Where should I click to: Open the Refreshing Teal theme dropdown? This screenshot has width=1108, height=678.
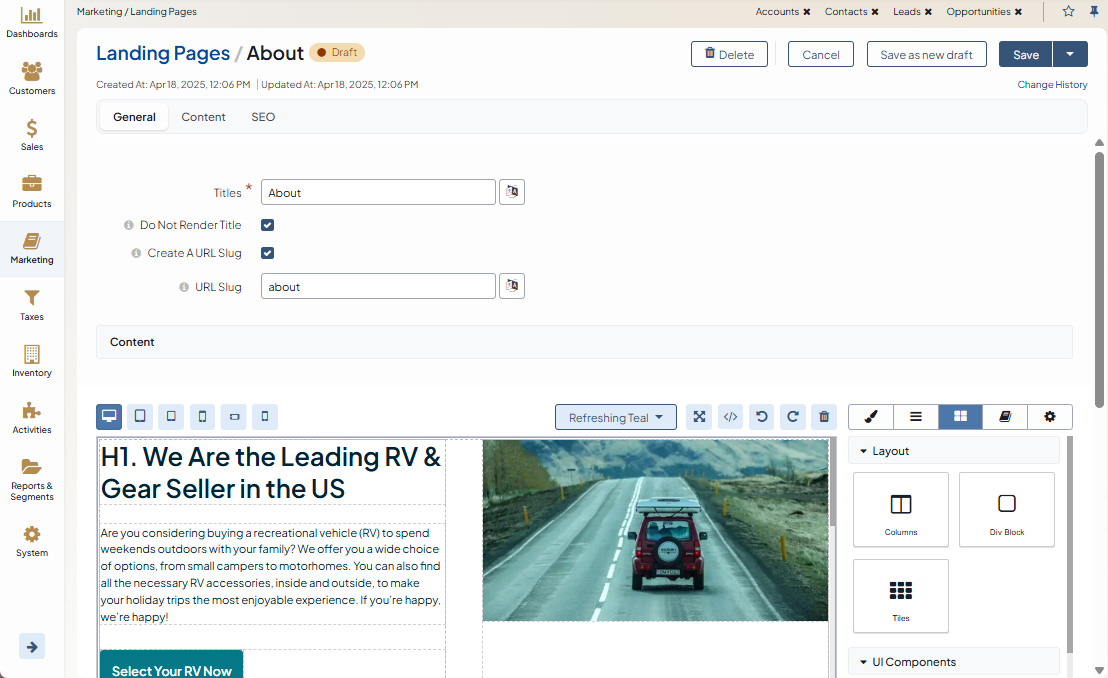(616, 417)
